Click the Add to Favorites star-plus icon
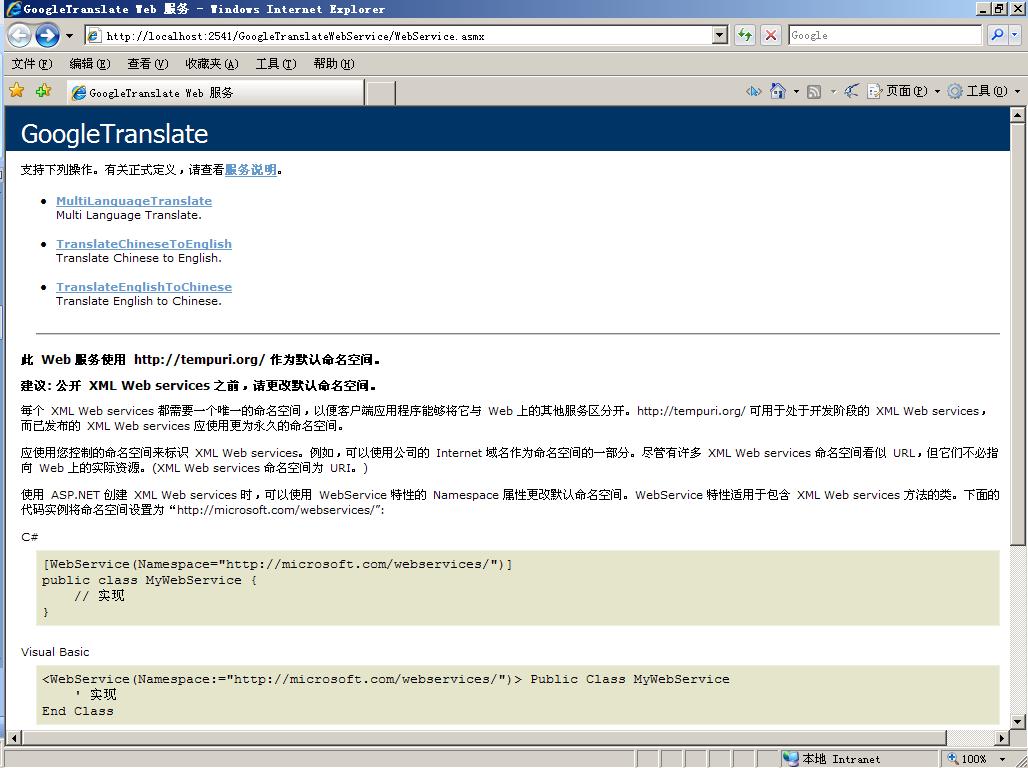 [43, 91]
